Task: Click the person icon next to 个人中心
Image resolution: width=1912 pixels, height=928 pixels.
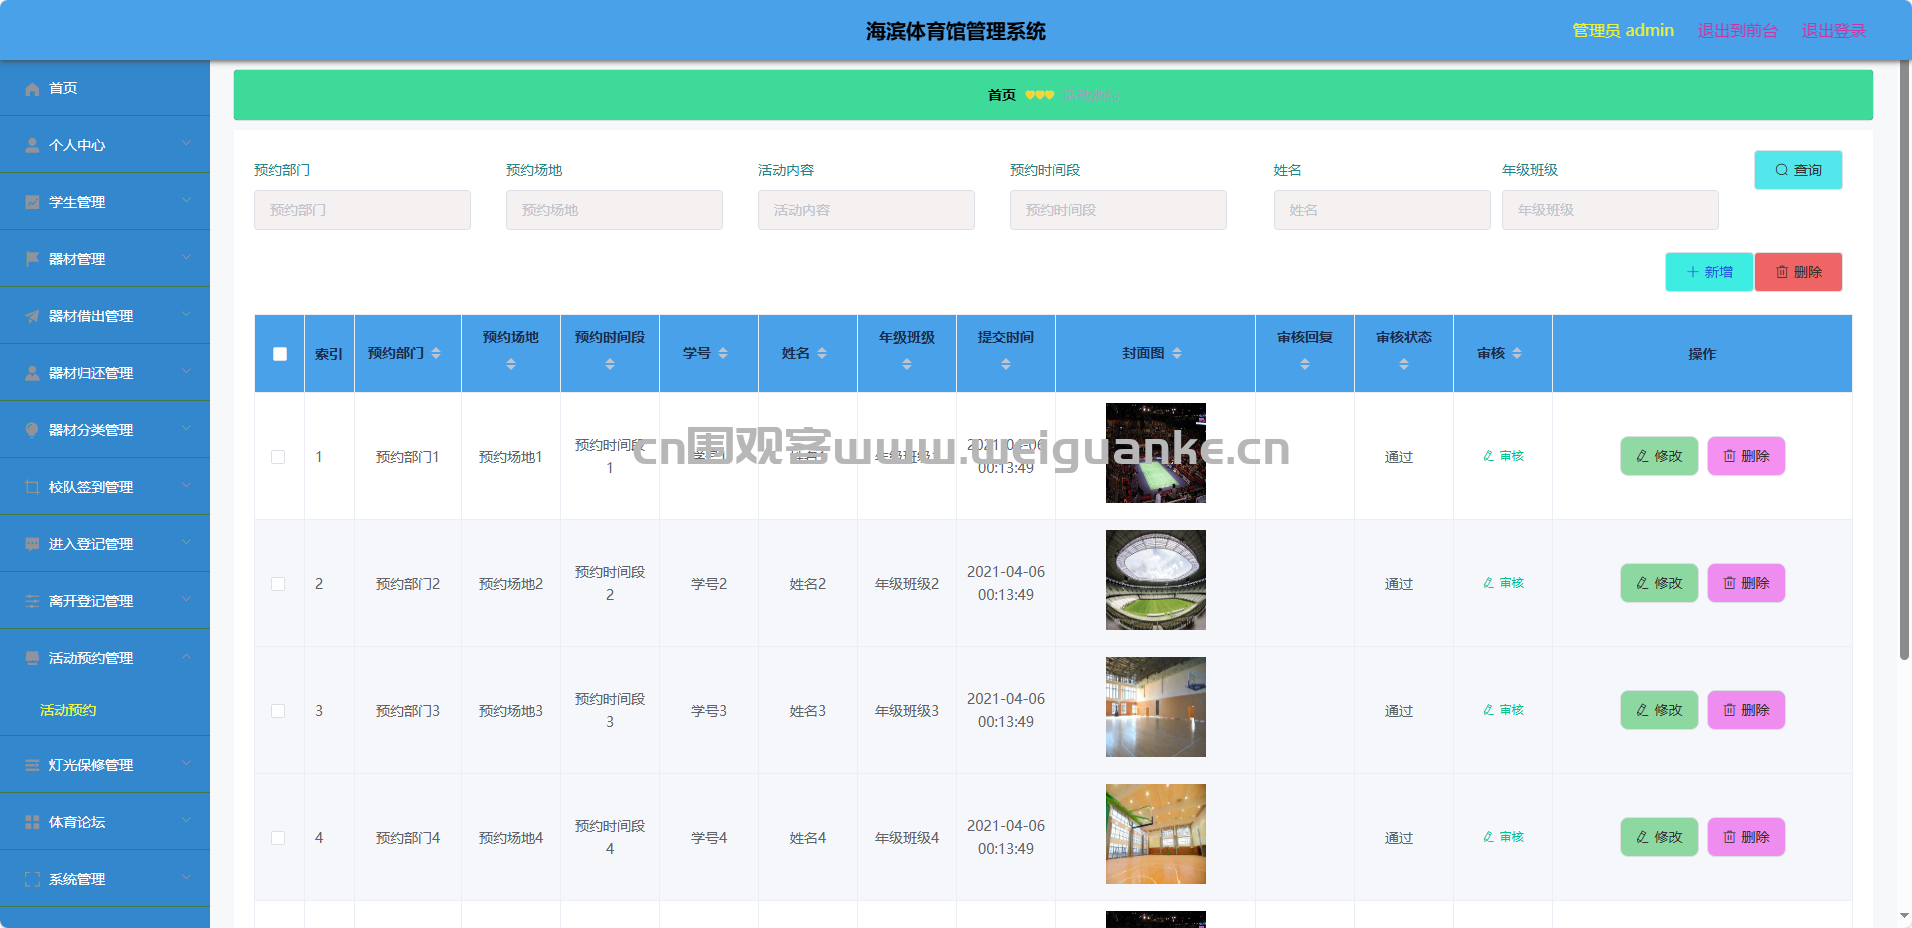Action: point(32,146)
